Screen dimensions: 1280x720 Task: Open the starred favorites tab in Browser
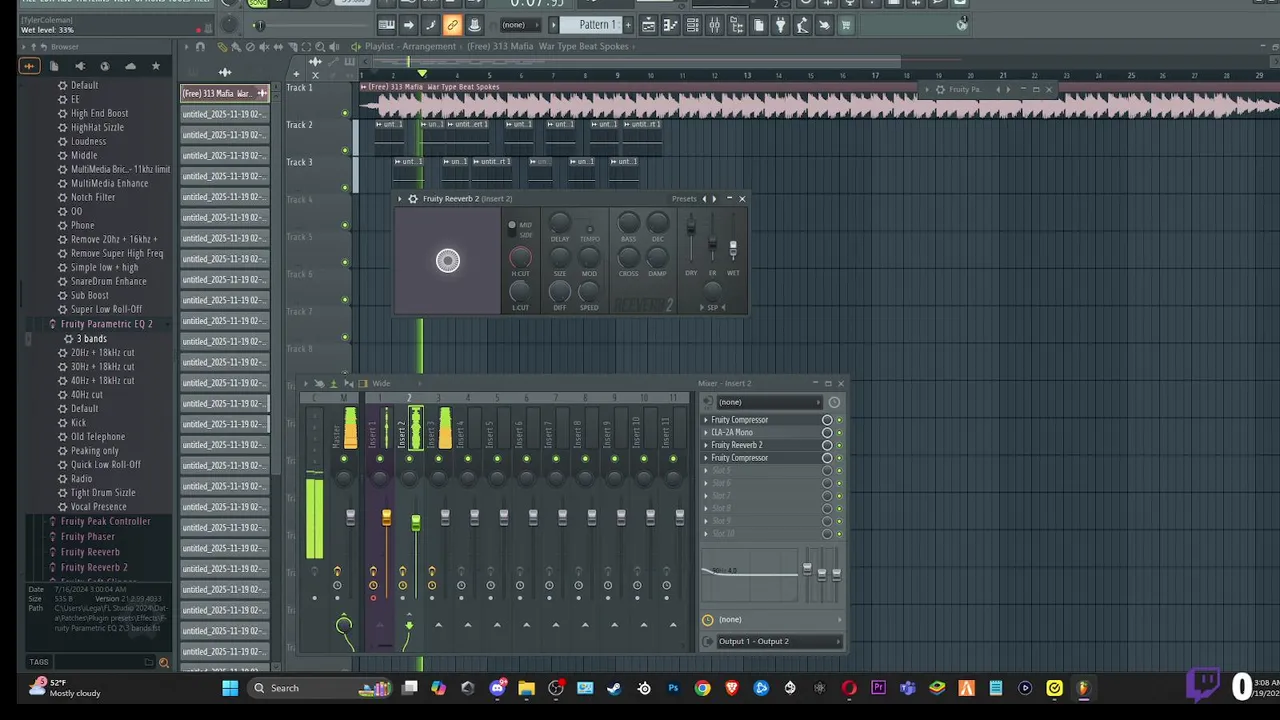[156, 66]
